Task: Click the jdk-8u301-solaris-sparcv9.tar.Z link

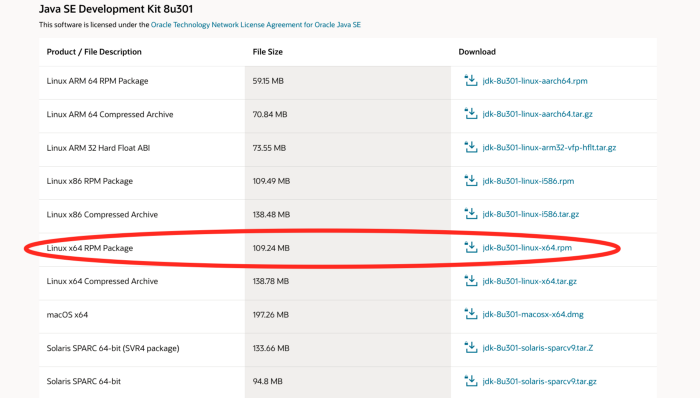Action: click(538, 348)
